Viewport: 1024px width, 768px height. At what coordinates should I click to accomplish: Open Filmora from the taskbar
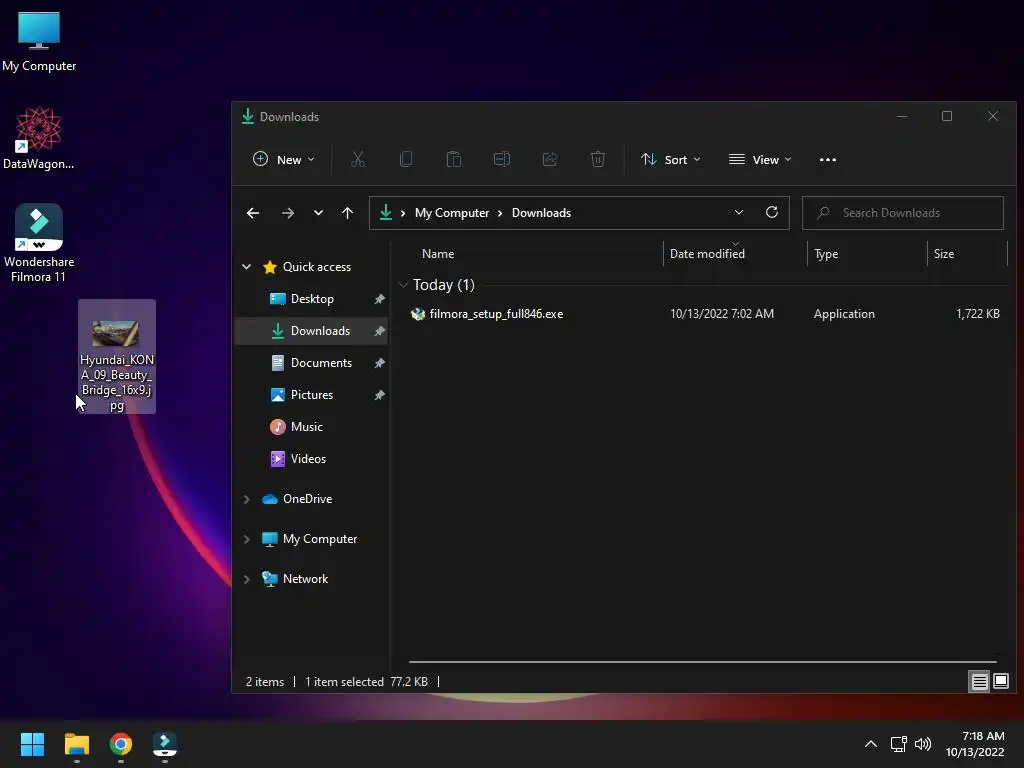point(165,744)
